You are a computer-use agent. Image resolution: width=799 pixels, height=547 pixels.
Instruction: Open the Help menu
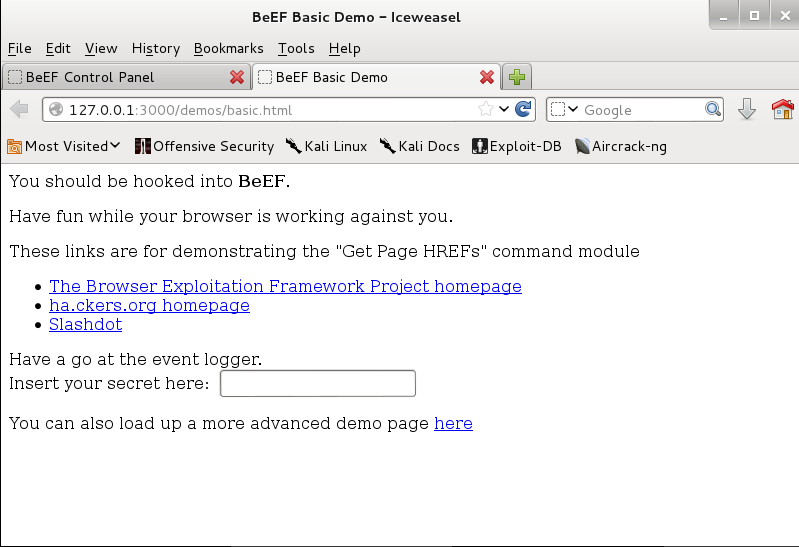coord(344,48)
